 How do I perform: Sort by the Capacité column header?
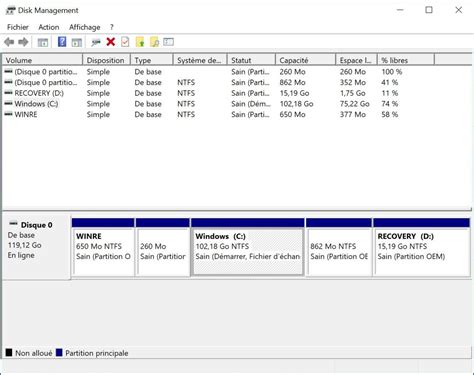(x=306, y=60)
